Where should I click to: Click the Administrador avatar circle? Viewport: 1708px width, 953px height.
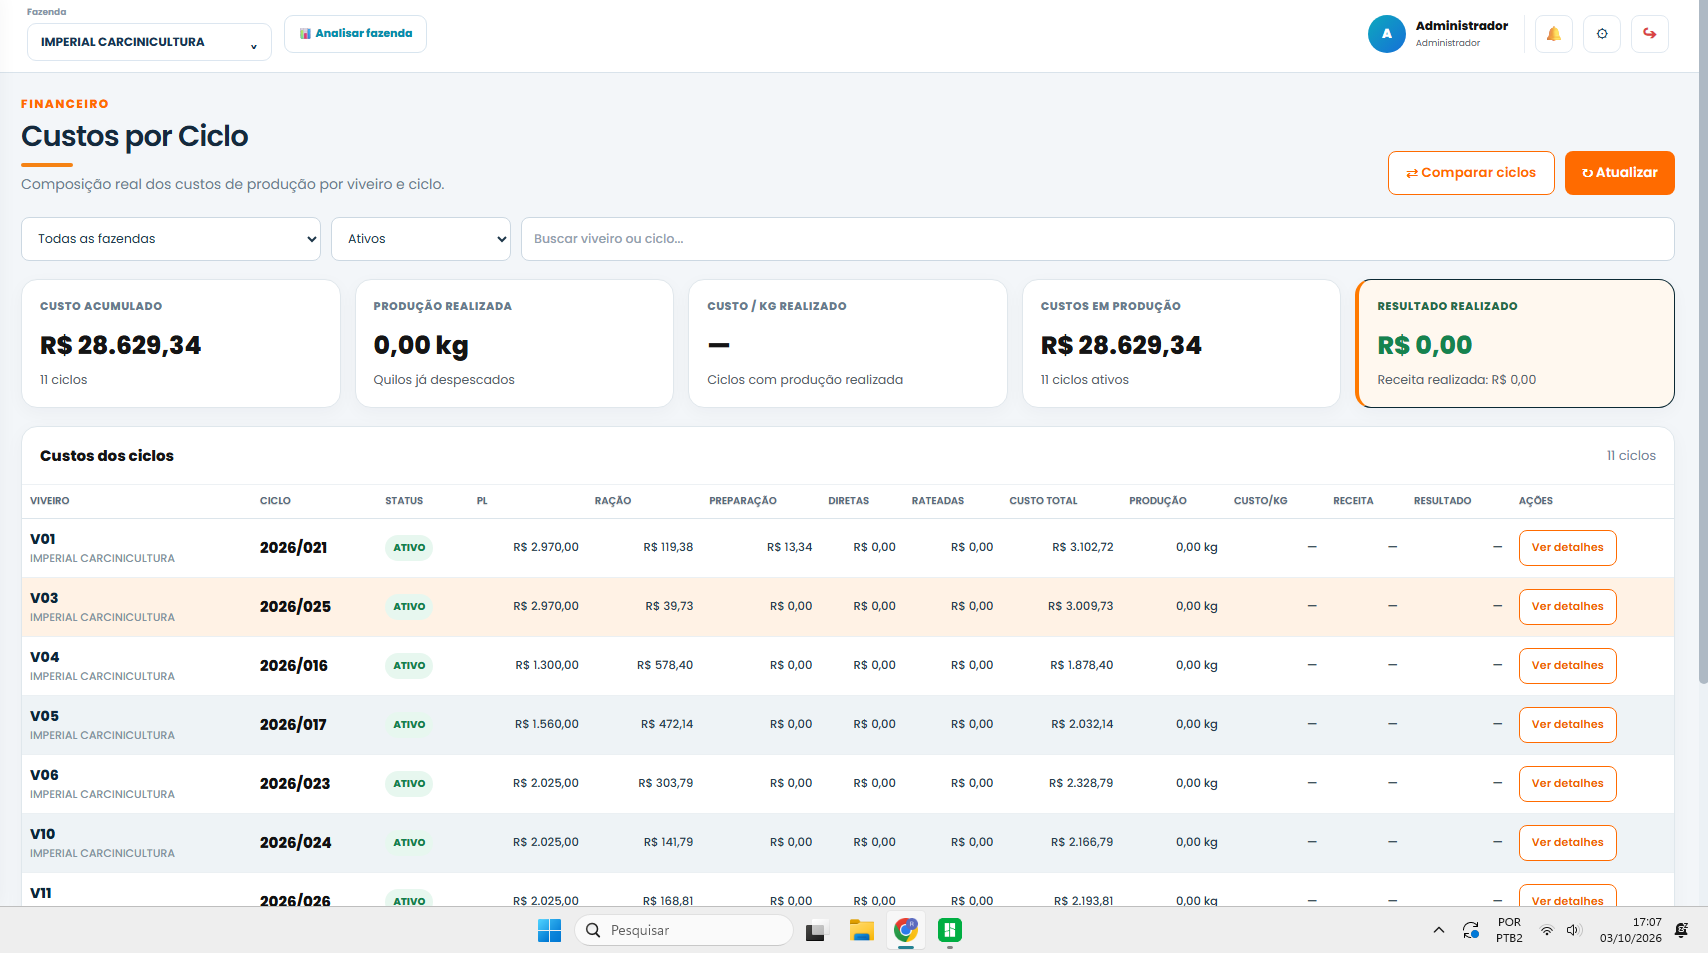pyautogui.click(x=1387, y=34)
